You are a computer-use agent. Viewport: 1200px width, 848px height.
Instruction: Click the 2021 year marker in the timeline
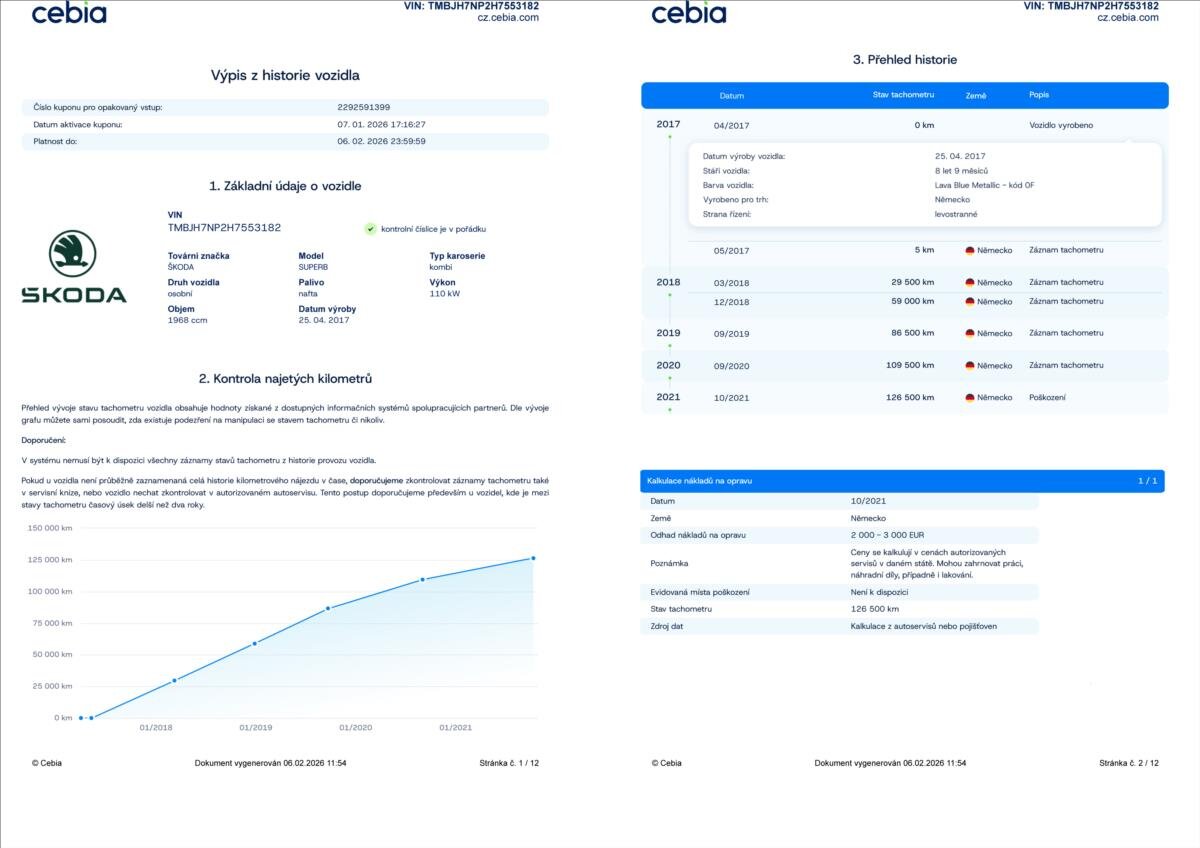tap(668, 397)
